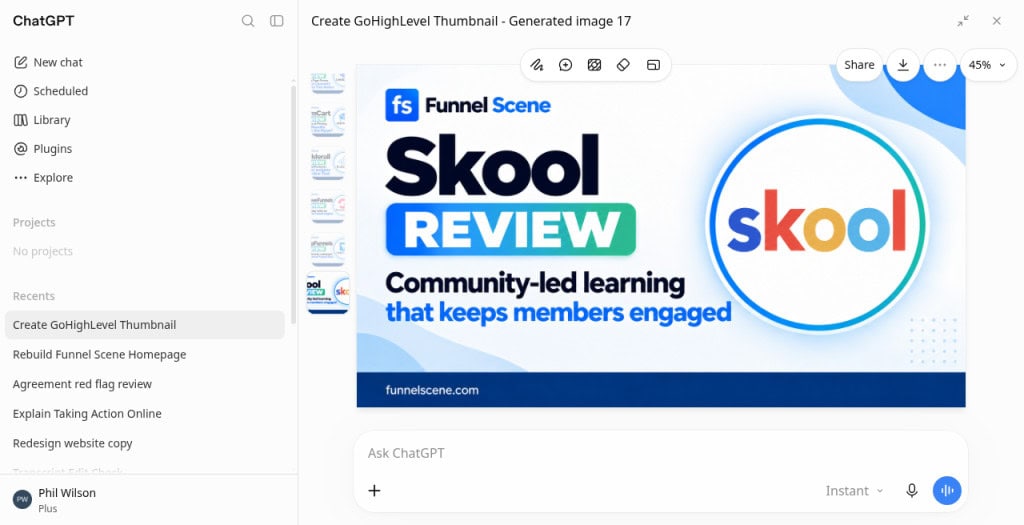Click the generated Skool Review image
This screenshot has height=525, width=1024.
(x=661, y=236)
